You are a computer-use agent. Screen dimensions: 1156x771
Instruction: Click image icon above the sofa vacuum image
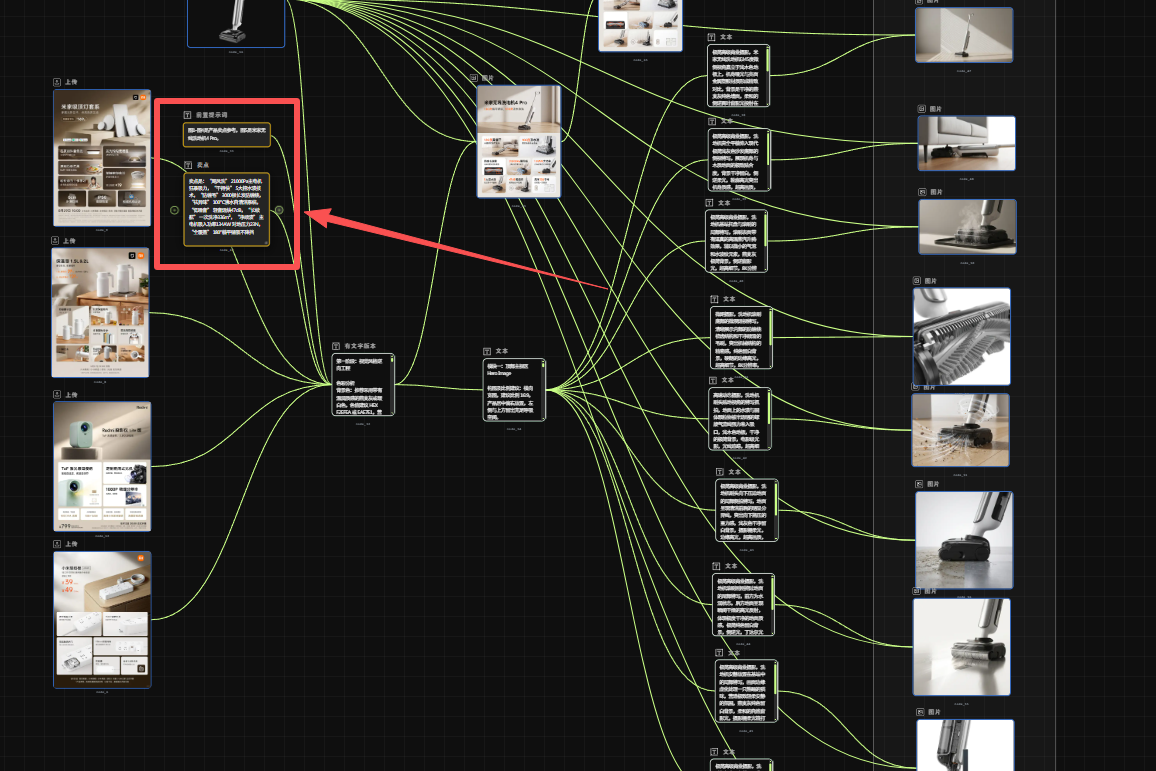tap(921, 108)
